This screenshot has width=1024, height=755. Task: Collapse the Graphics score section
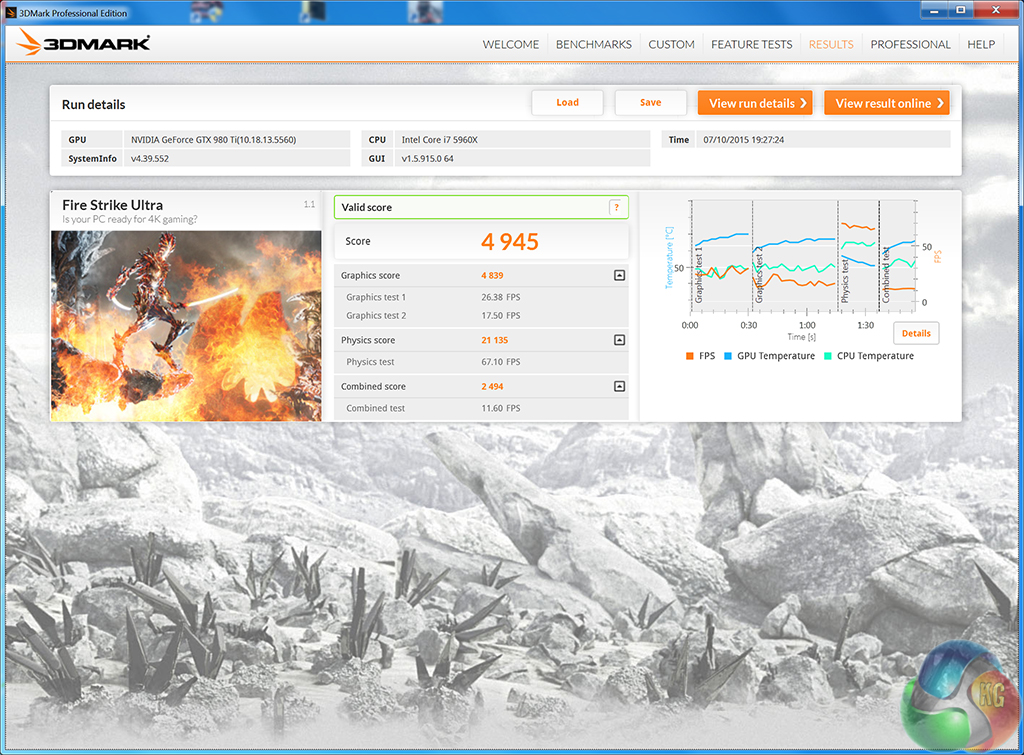coord(619,276)
